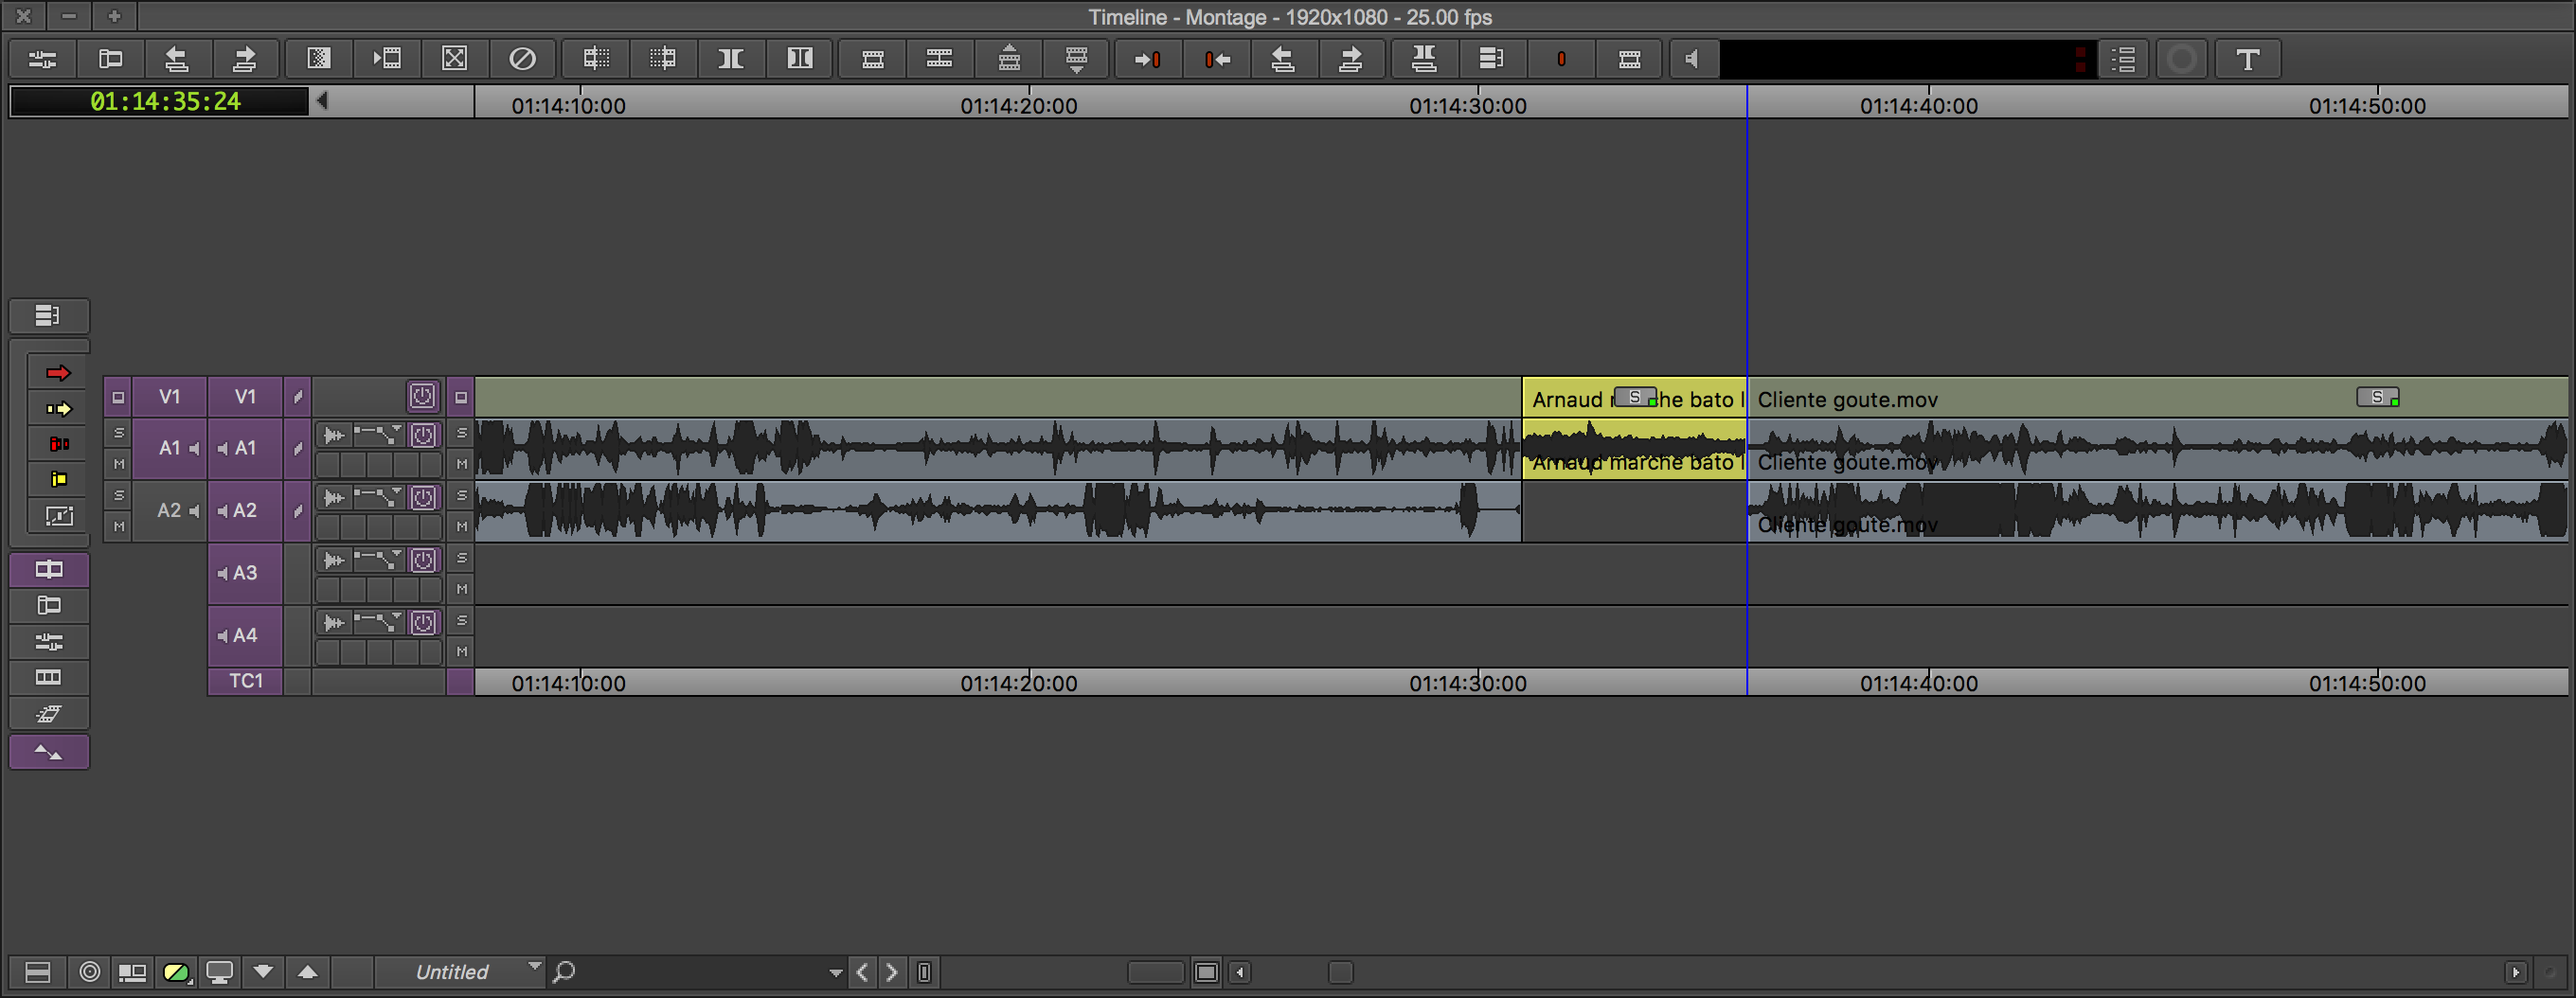Open the Title tool with T icon
This screenshot has width=2576, height=998.
[x=2247, y=60]
